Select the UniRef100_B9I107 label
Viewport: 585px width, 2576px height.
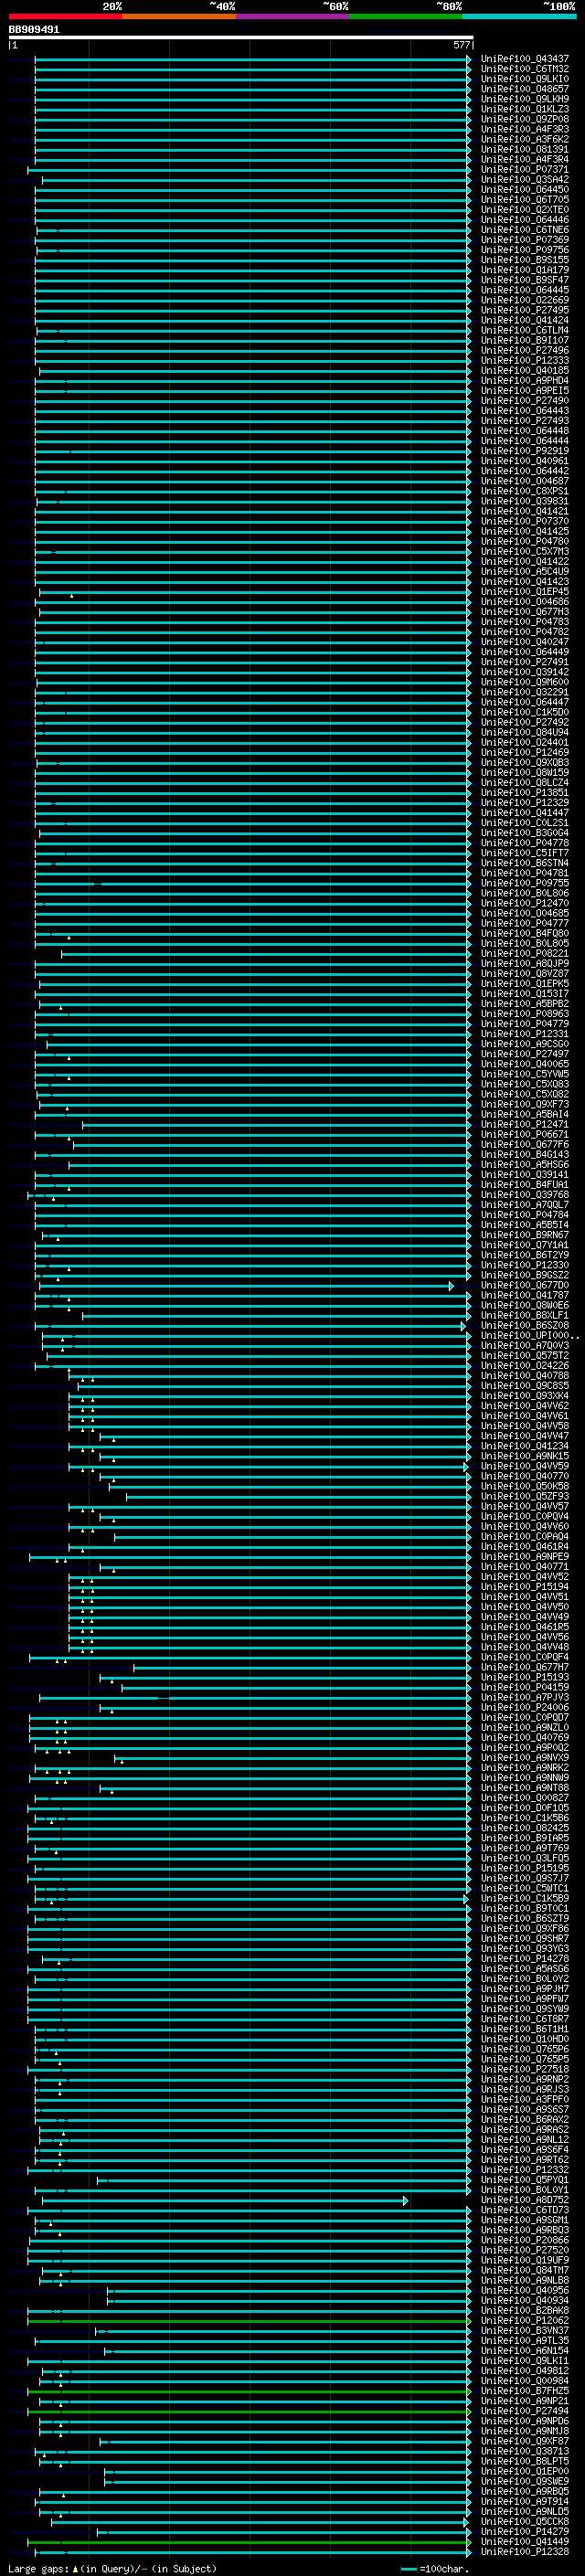click(x=524, y=340)
